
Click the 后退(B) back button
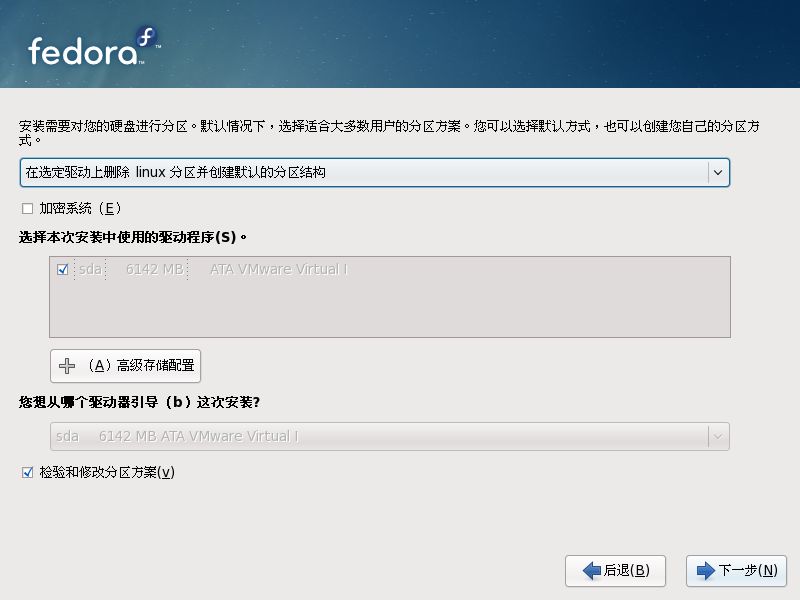click(x=615, y=570)
